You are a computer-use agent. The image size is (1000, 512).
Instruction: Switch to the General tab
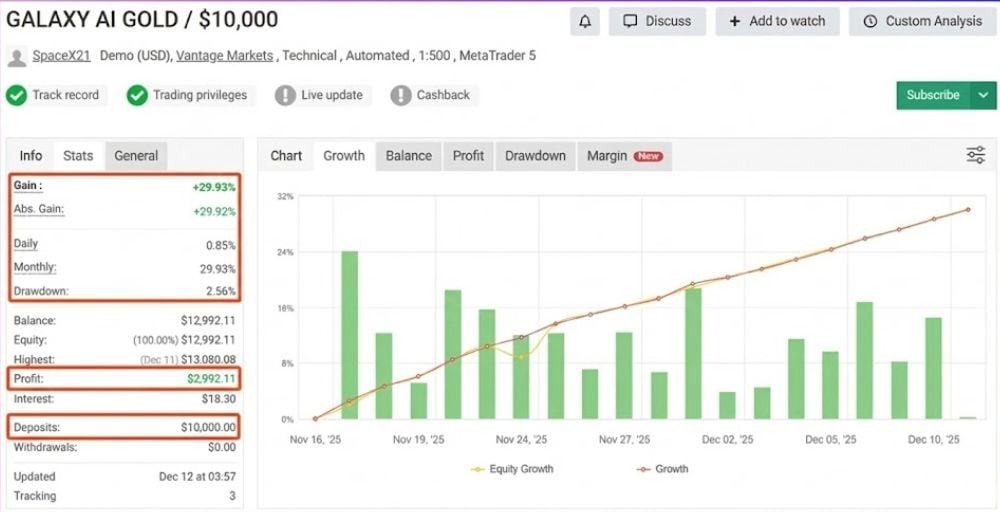point(136,156)
